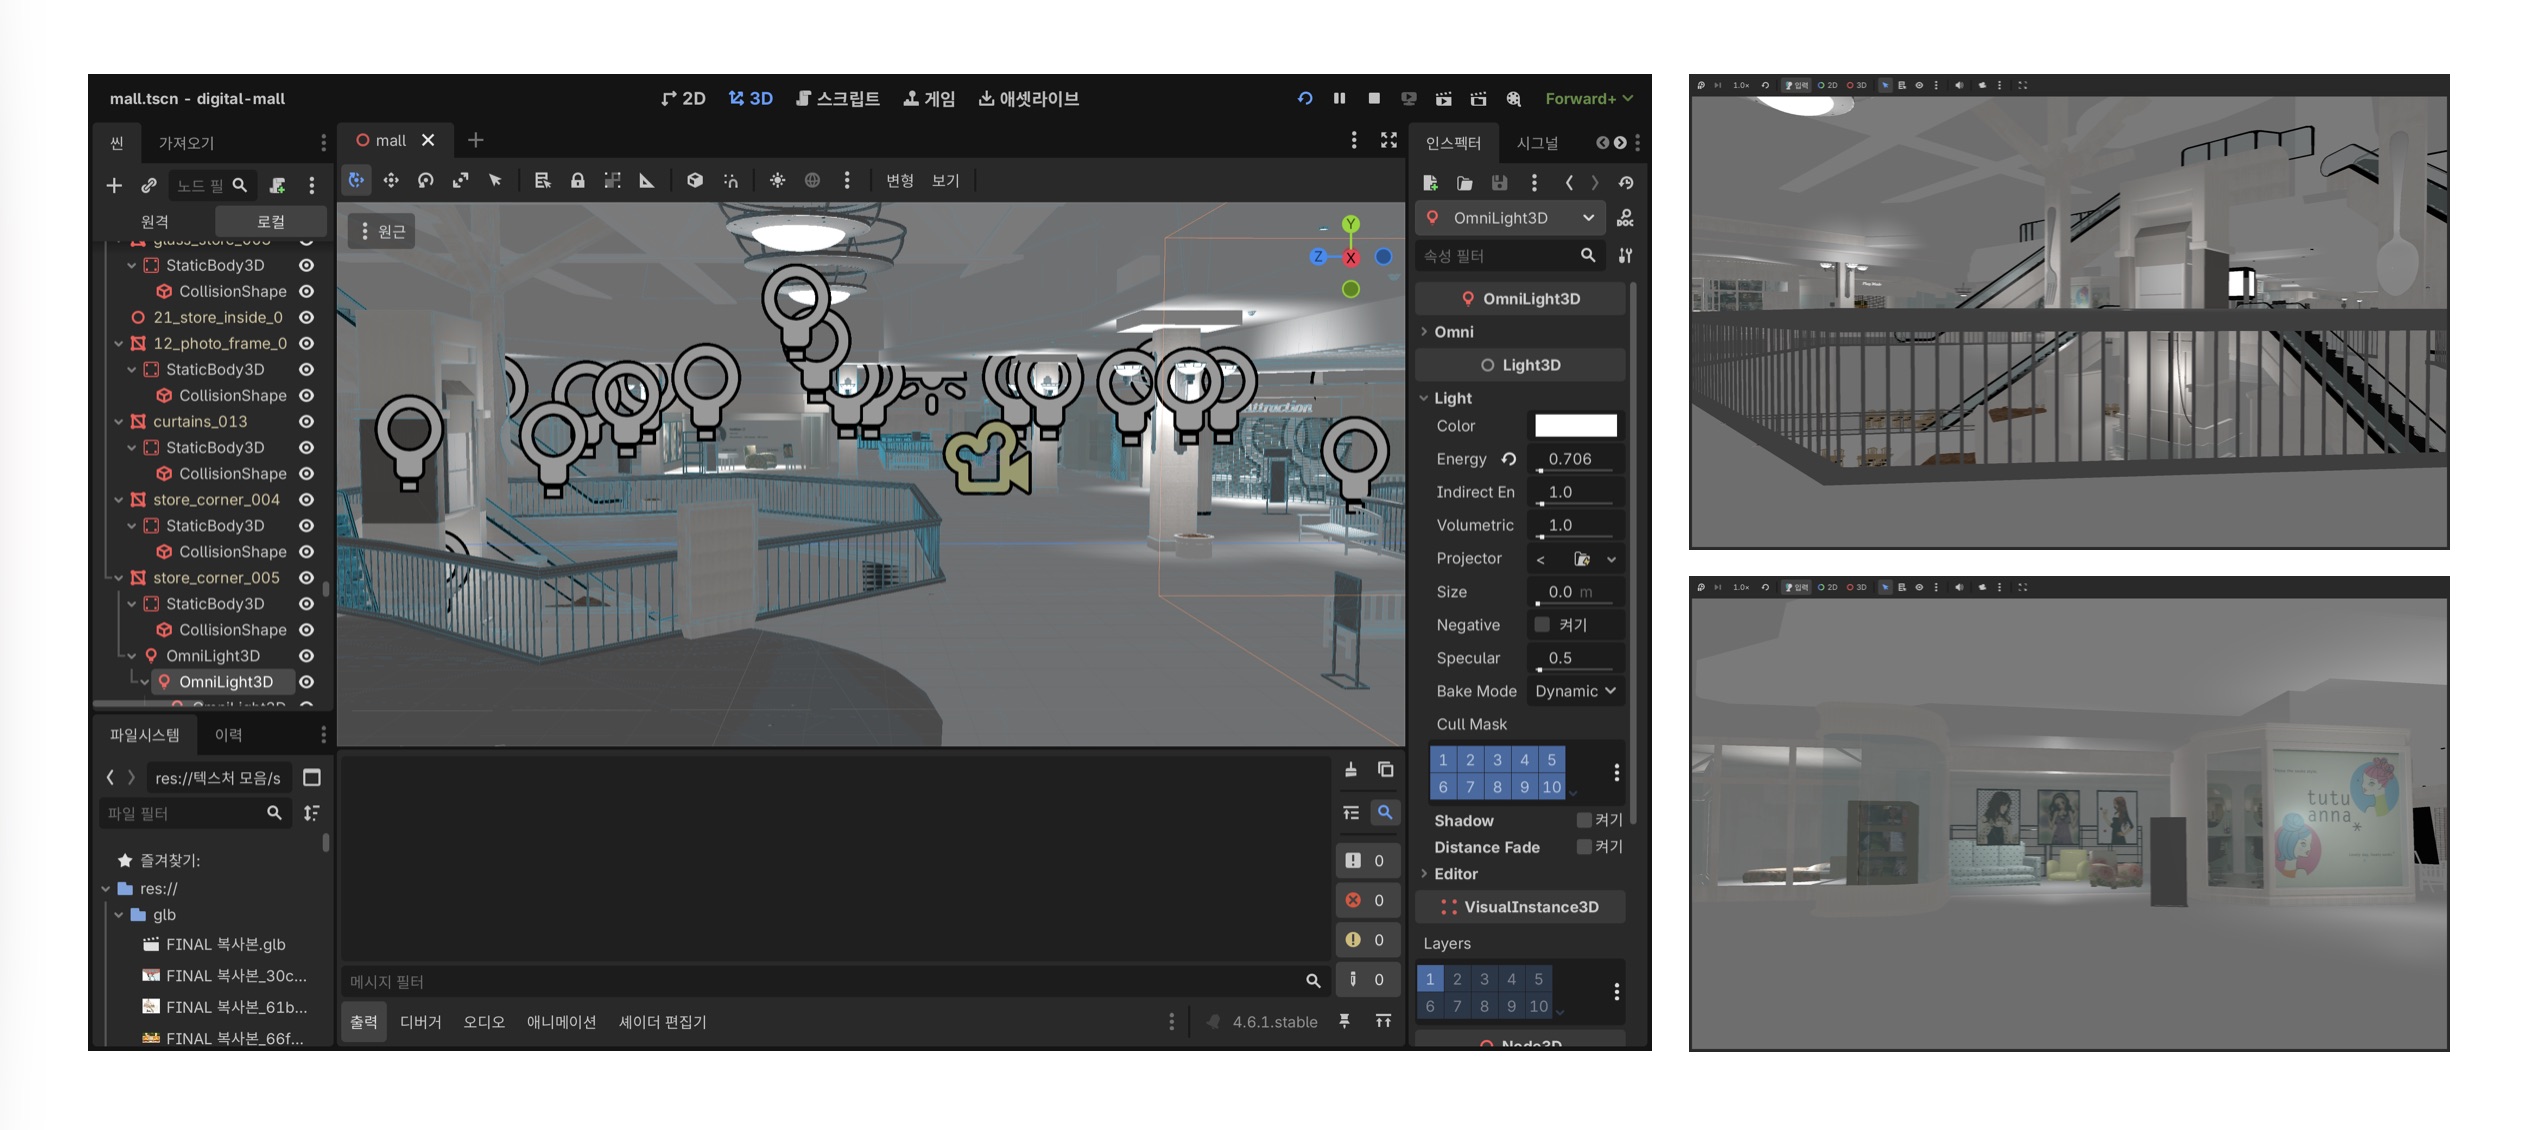Click the FileSystem split mode toggle icon

click(x=312, y=778)
